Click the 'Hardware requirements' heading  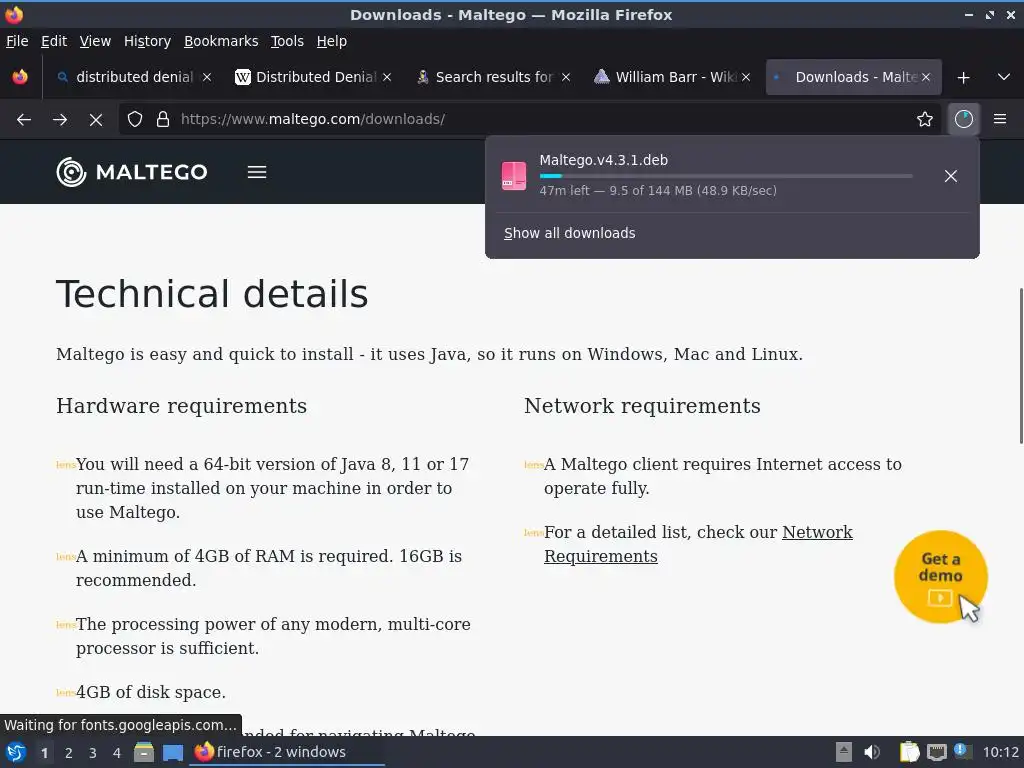point(182,406)
